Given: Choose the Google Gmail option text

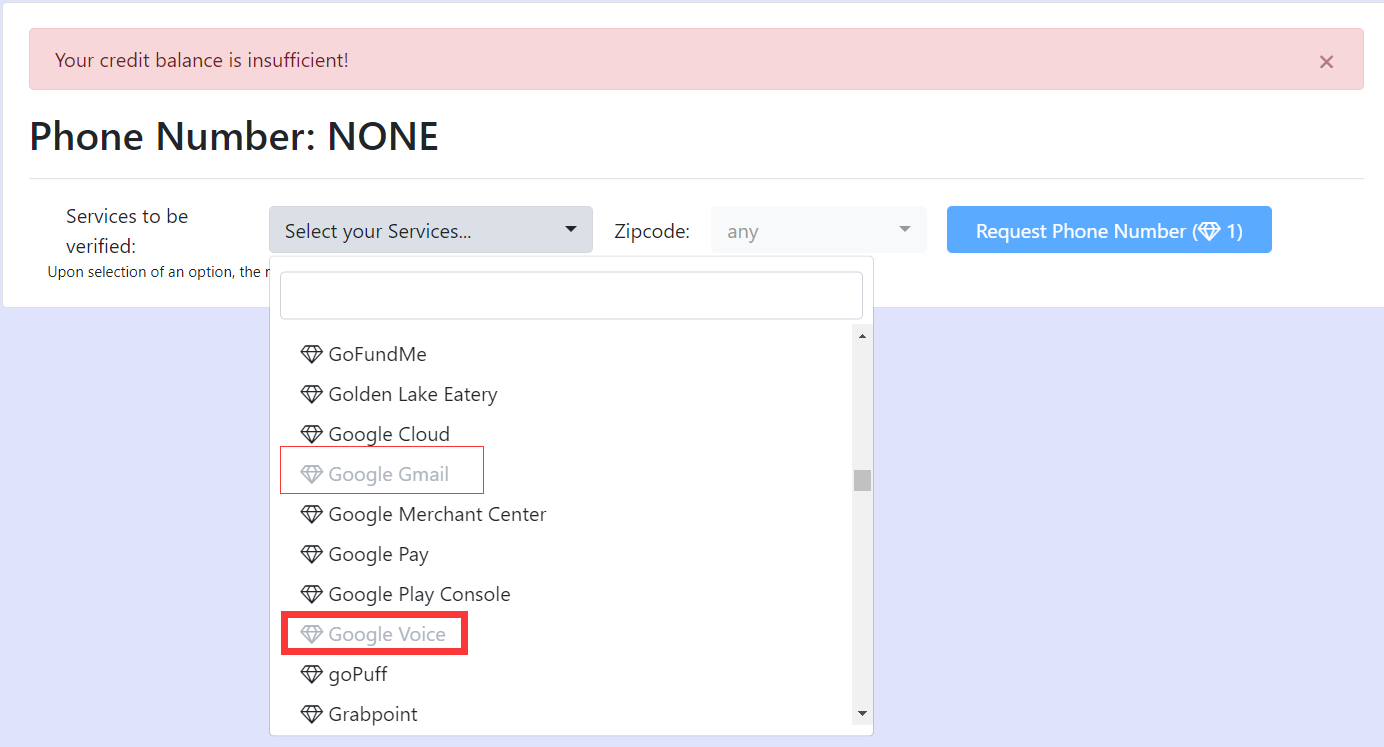Looking at the screenshot, I should [x=388, y=474].
